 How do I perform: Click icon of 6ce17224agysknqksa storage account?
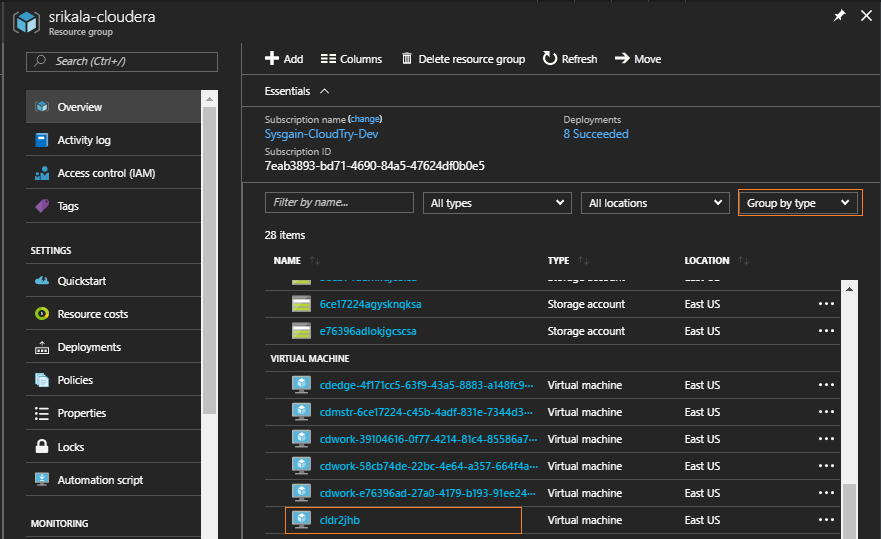point(302,304)
